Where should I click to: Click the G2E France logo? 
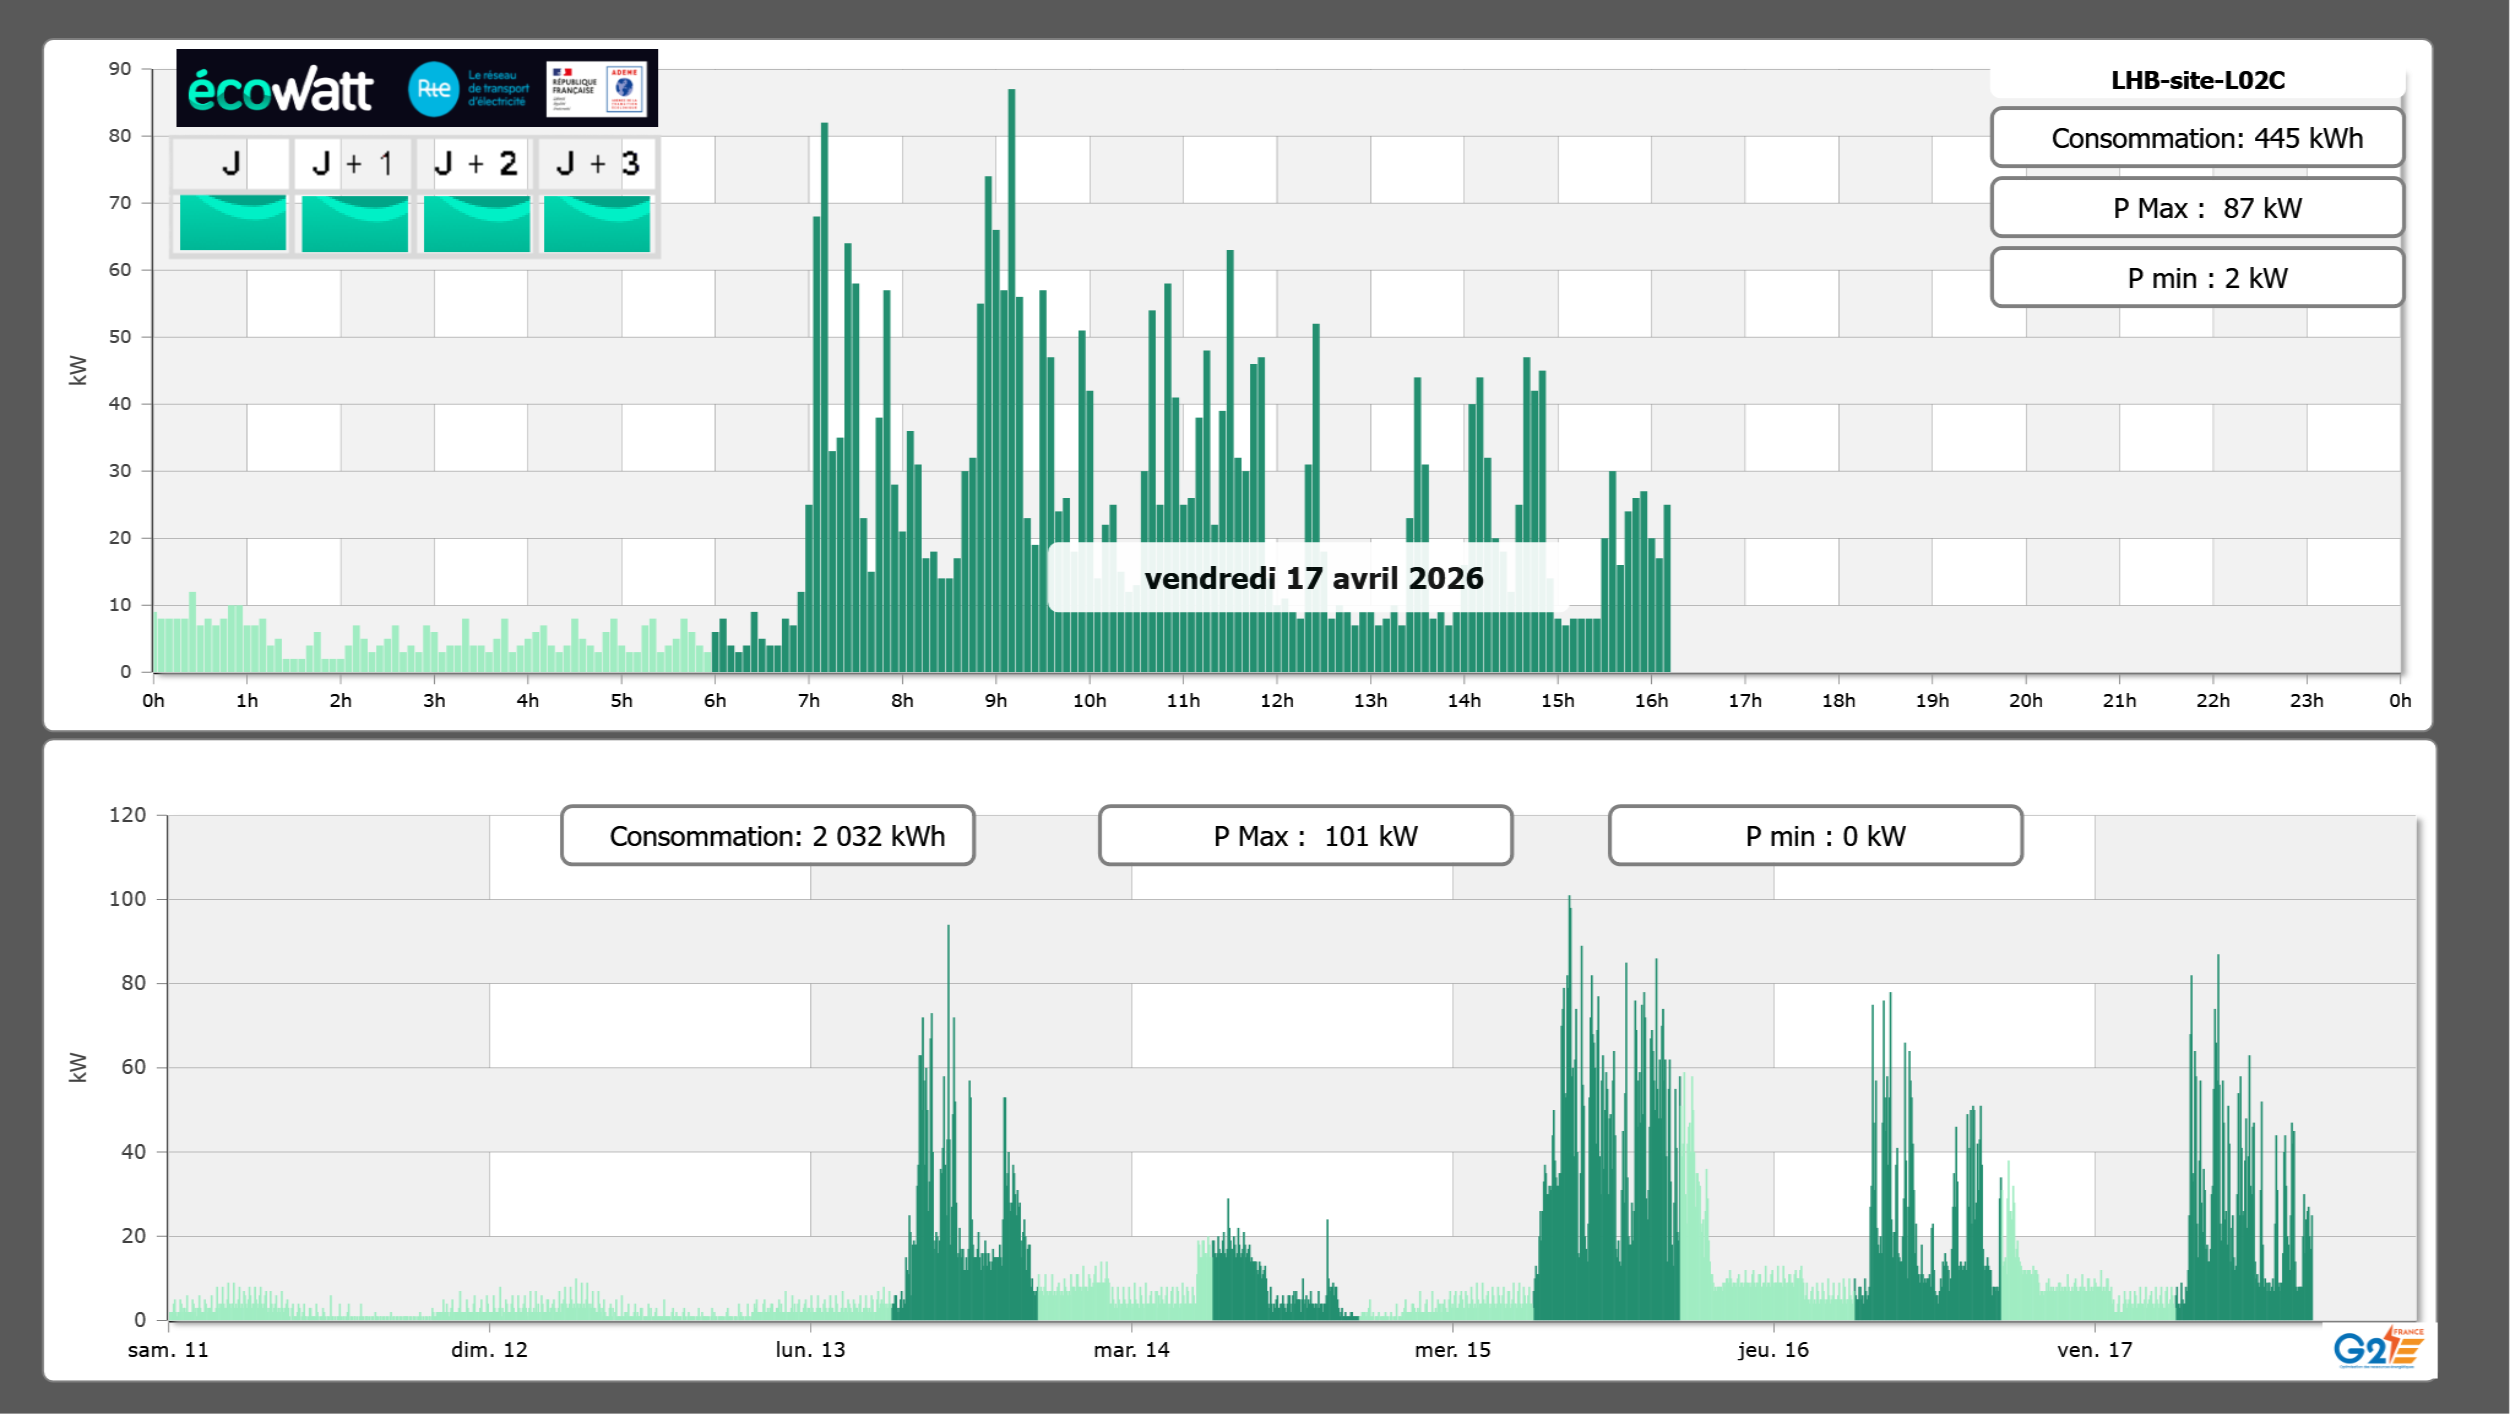coord(2378,1347)
